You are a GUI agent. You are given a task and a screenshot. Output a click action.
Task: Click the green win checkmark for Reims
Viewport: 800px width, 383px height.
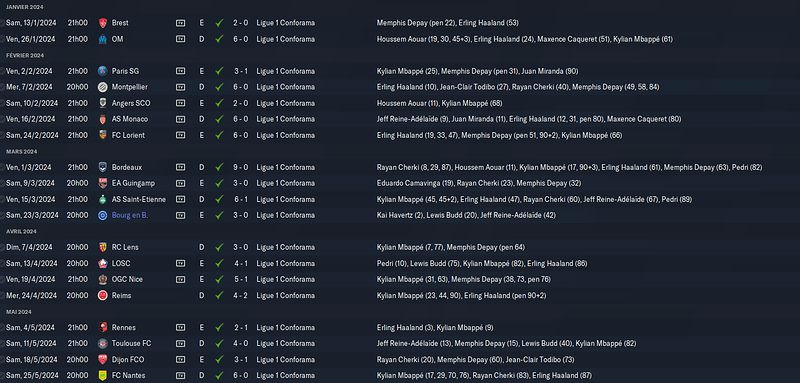(x=219, y=296)
